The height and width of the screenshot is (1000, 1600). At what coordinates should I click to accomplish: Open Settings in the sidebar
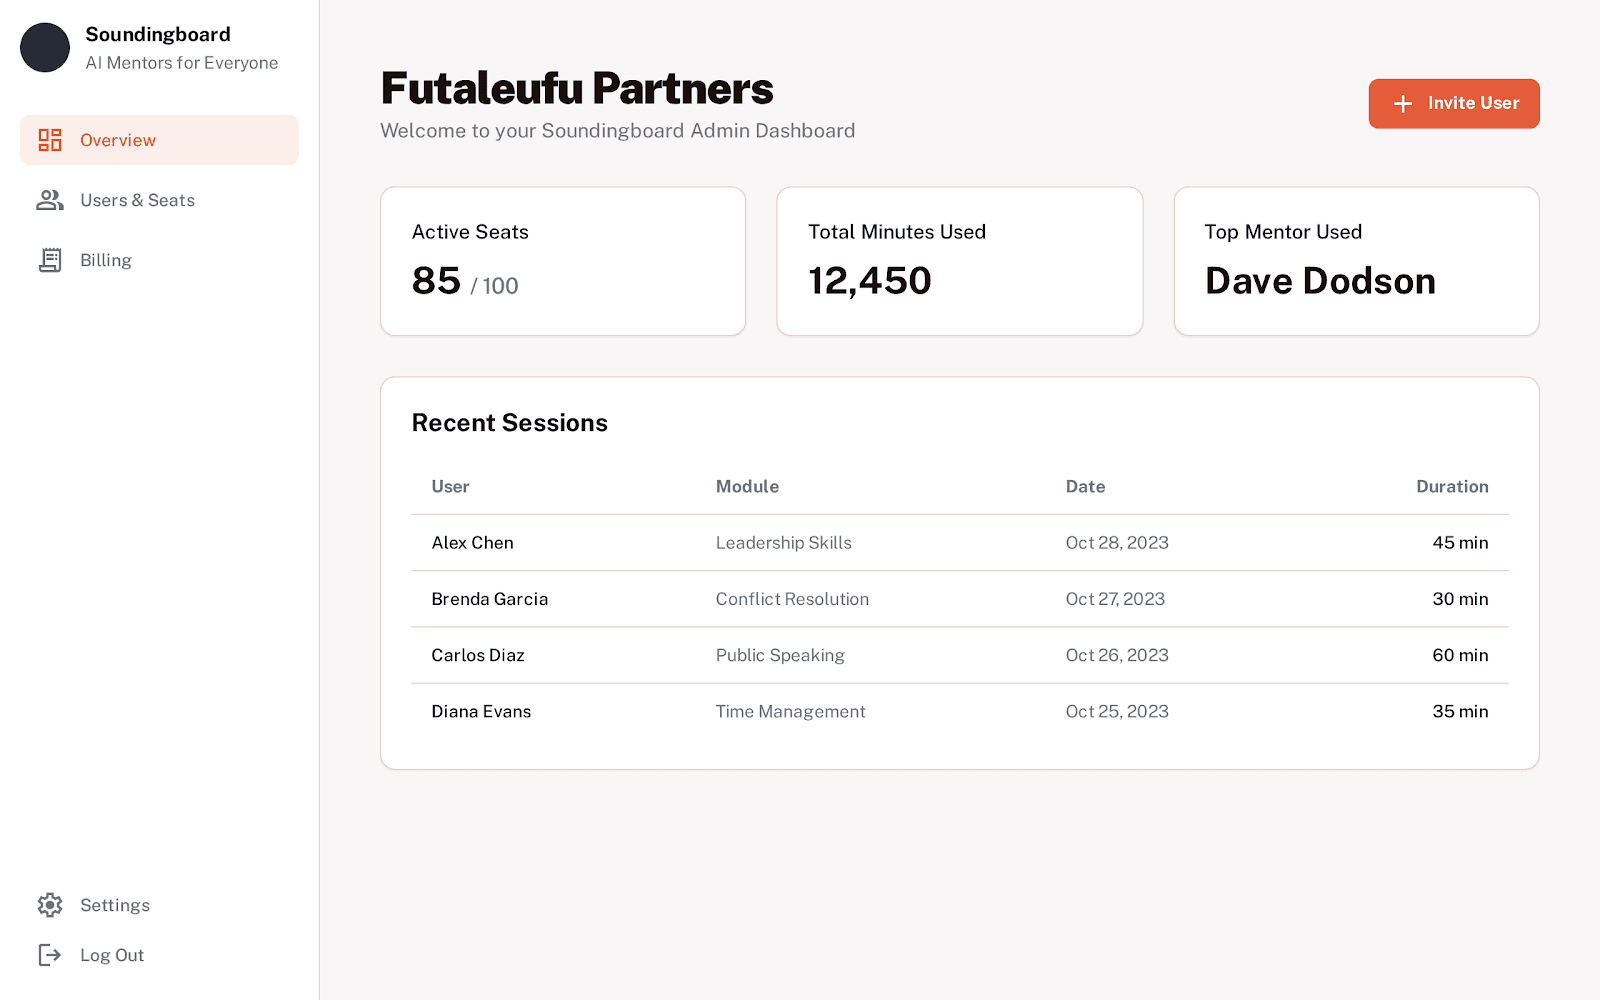click(159, 905)
